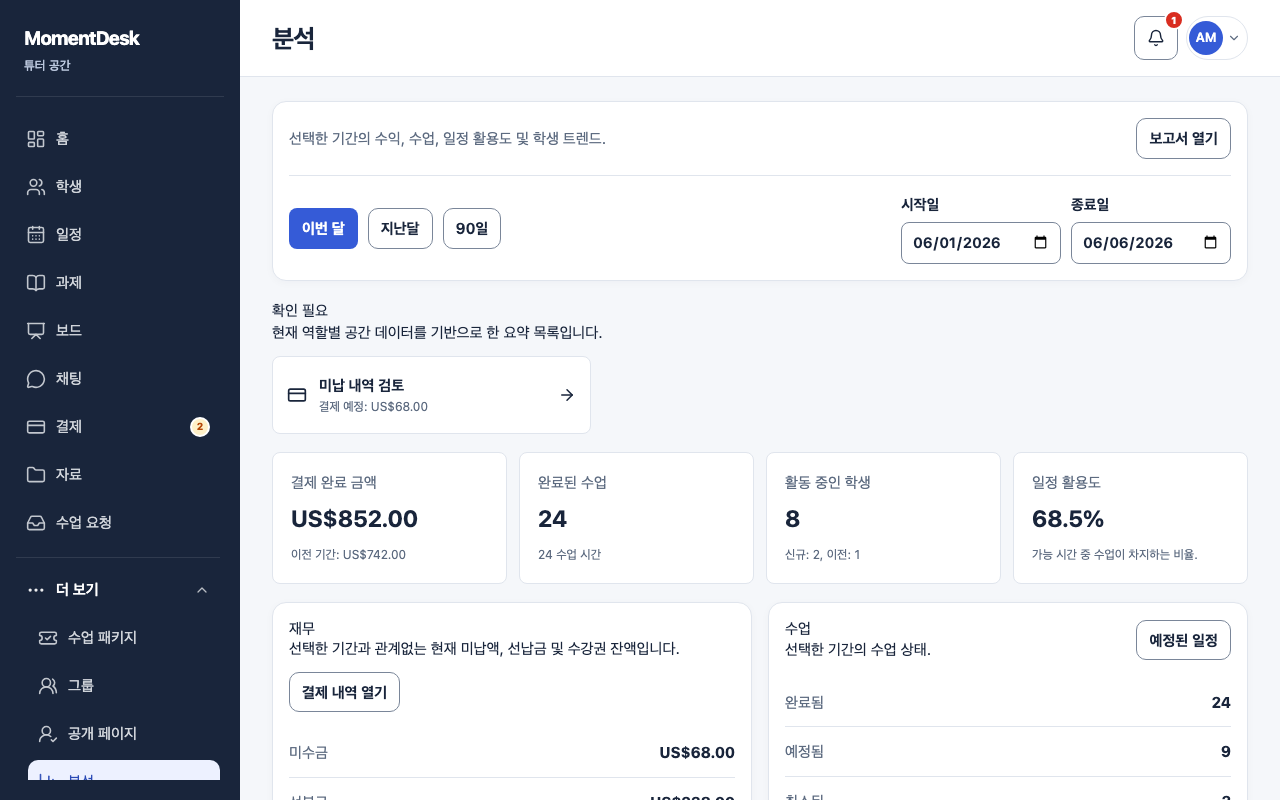Collapse the 더 보기 section chevron
Screen dimensions: 1280x800
coord(202,590)
